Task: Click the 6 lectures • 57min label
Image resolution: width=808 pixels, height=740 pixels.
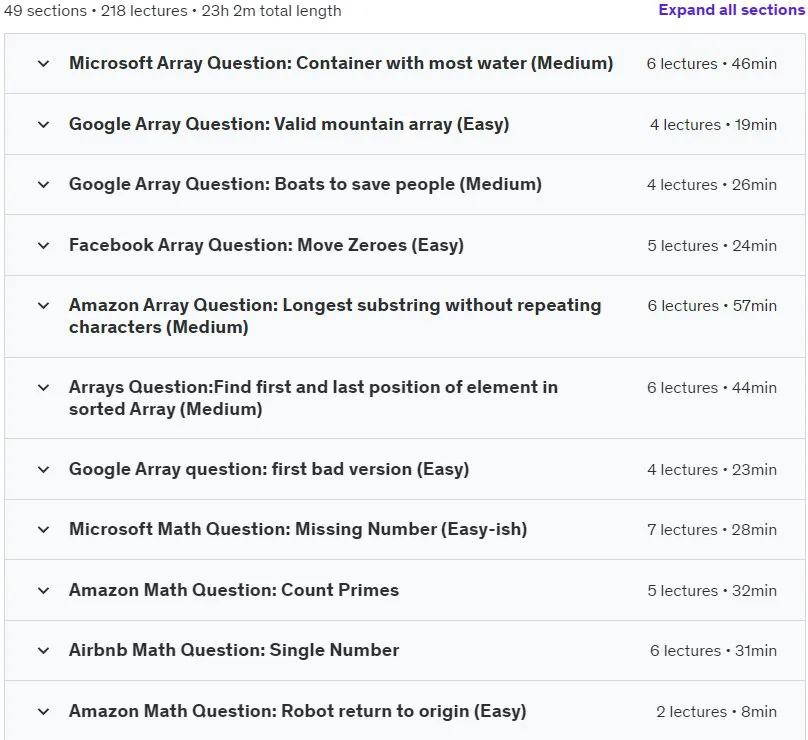Action: 712,306
